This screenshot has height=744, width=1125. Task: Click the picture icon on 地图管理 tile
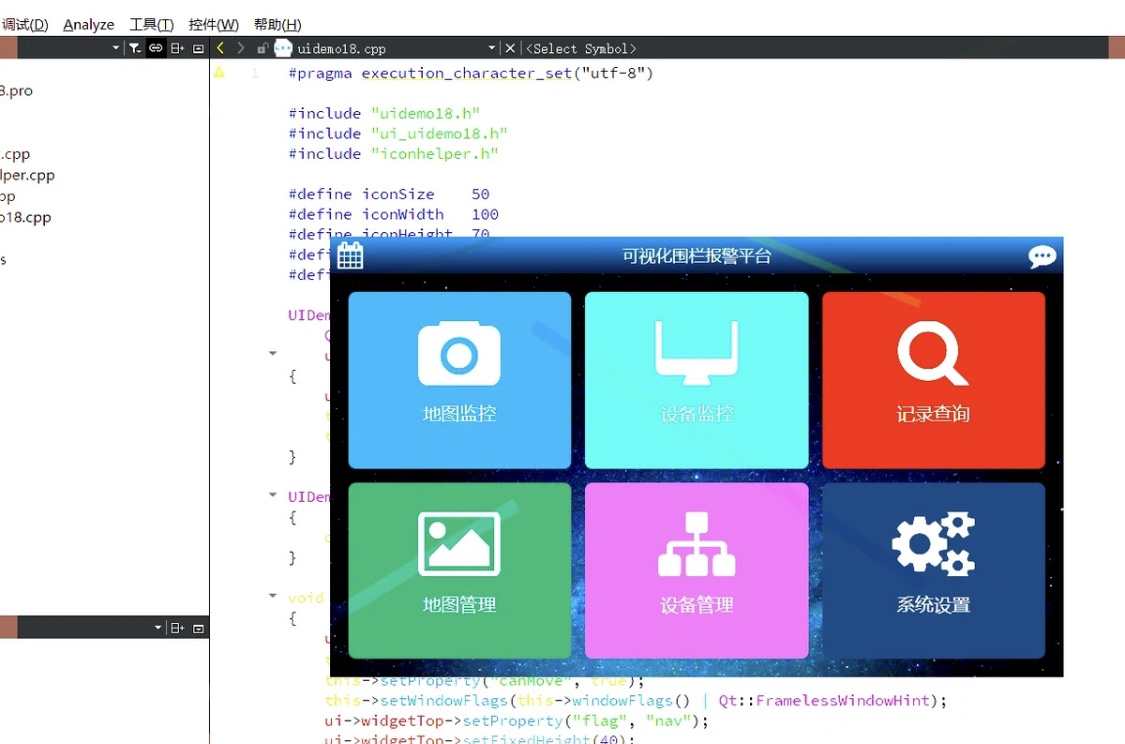459,543
